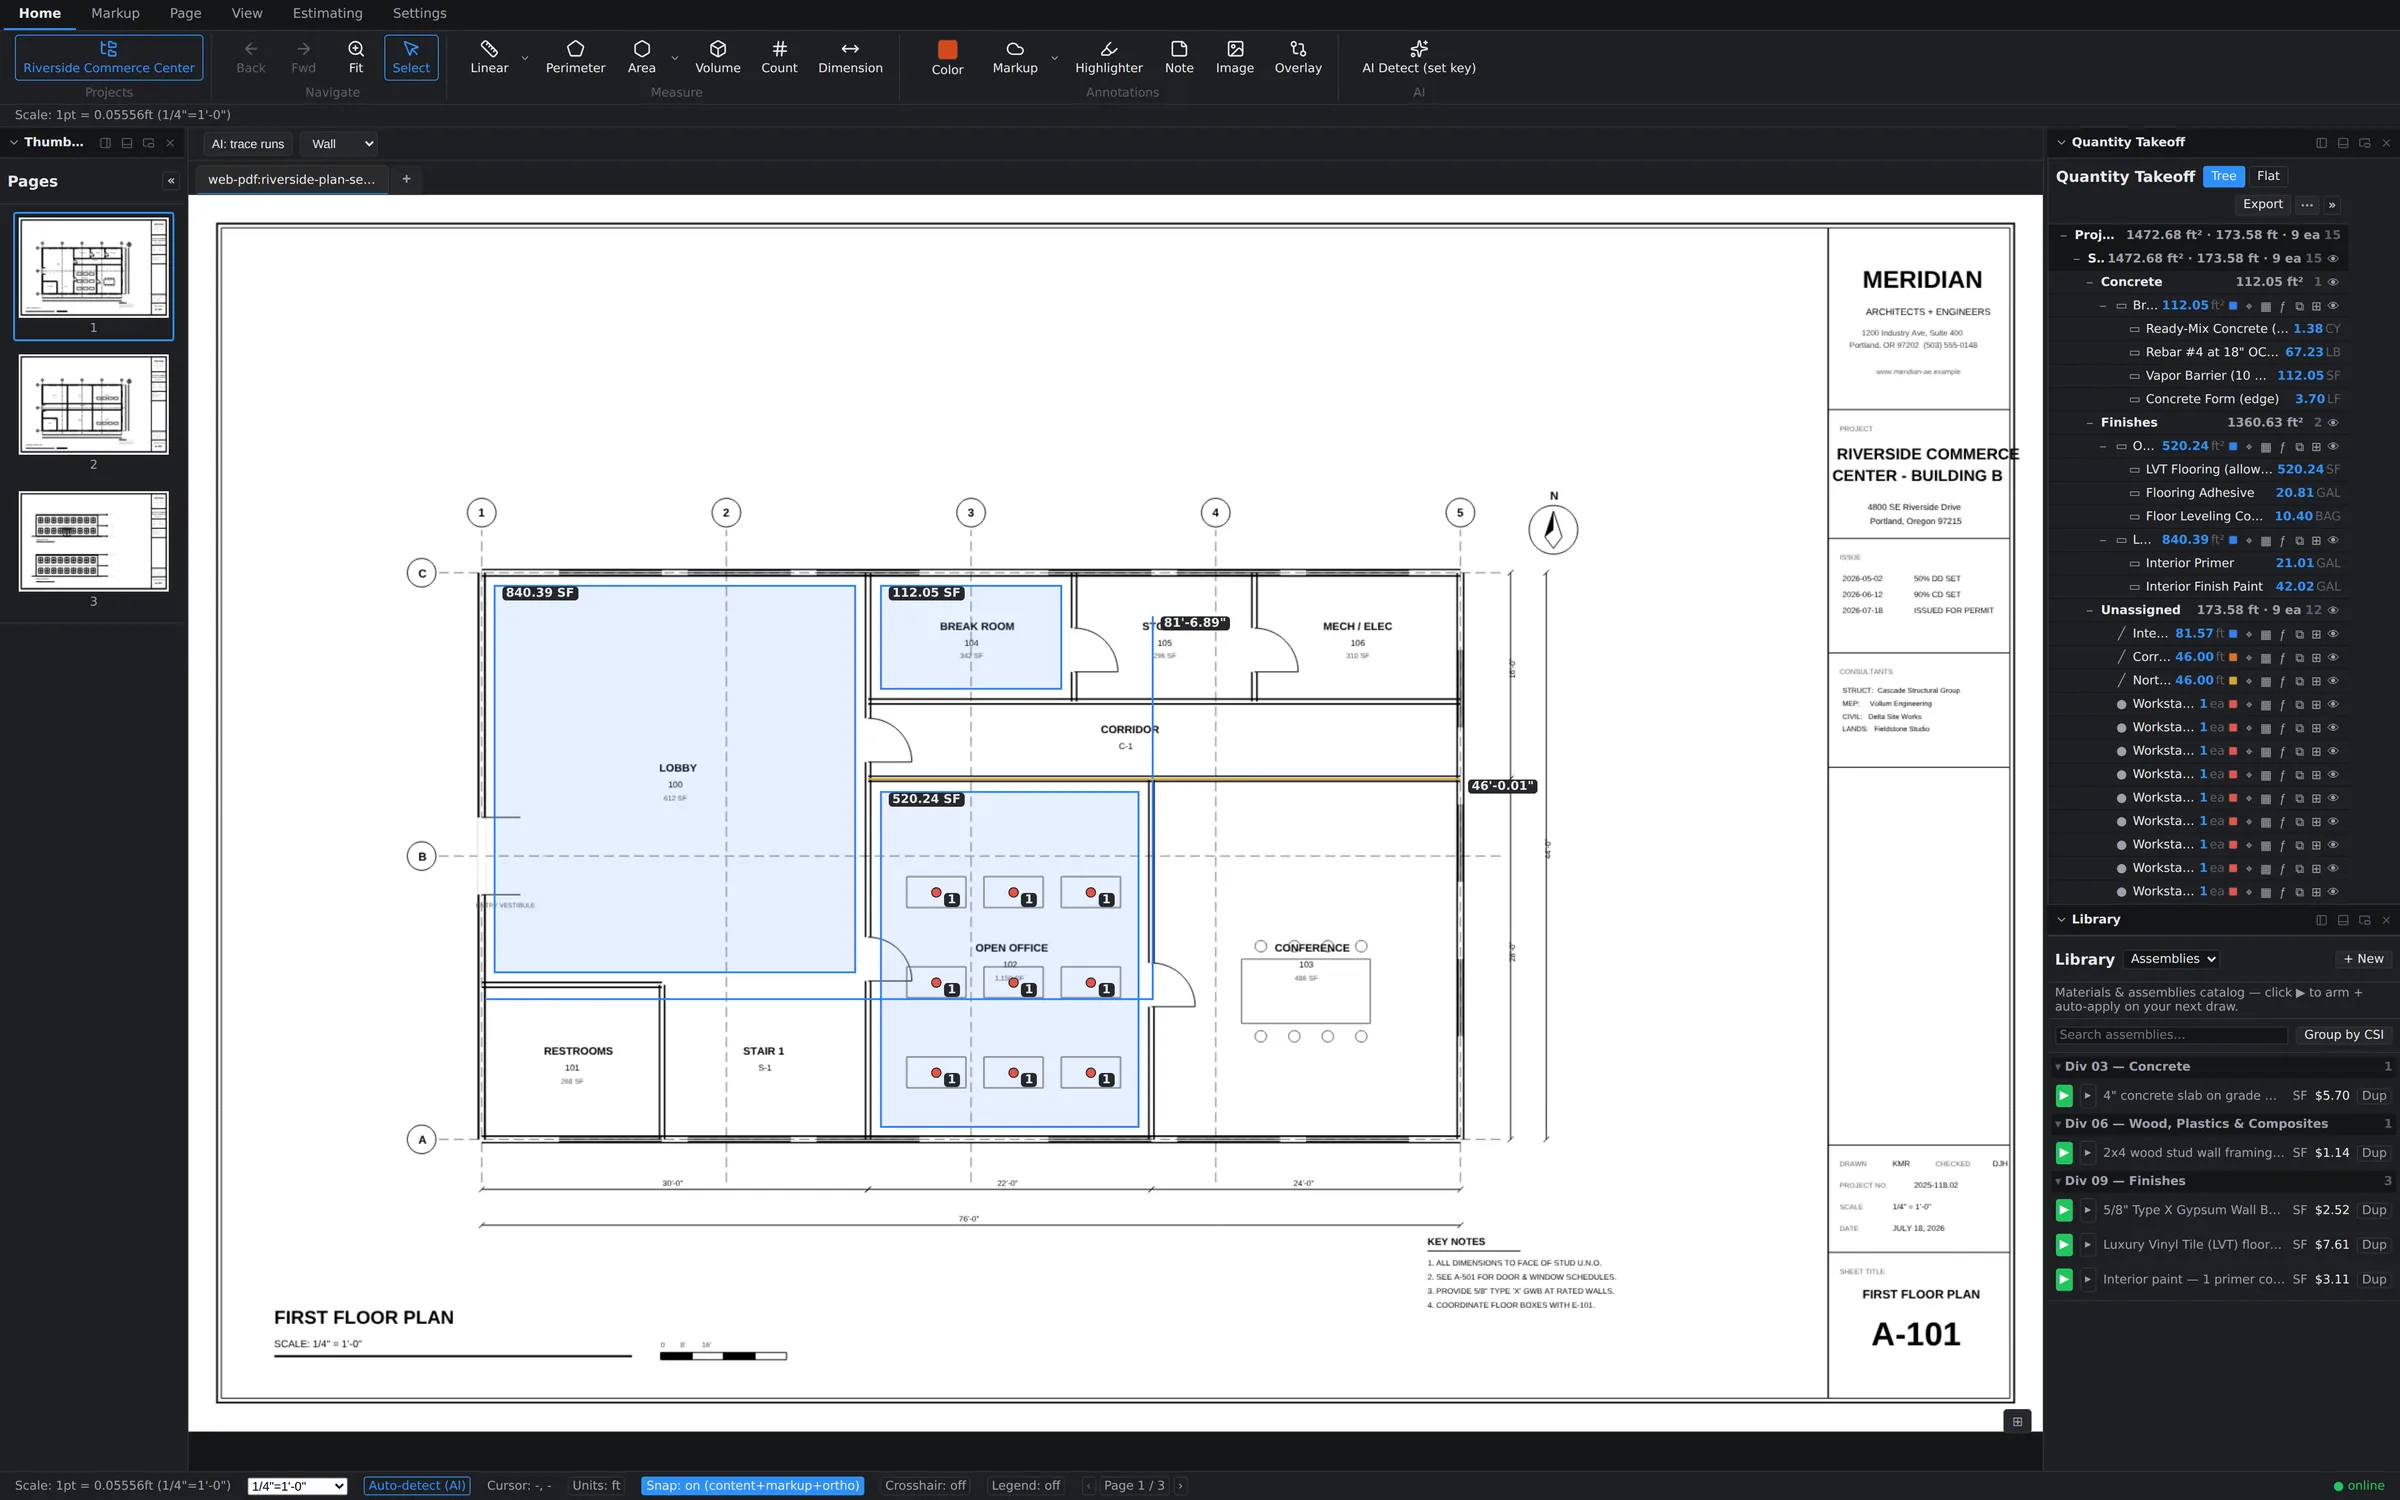This screenshot has height=1500, width=2400.
Task: Pick the Highlighter annotation tool
Action: 1108,57
